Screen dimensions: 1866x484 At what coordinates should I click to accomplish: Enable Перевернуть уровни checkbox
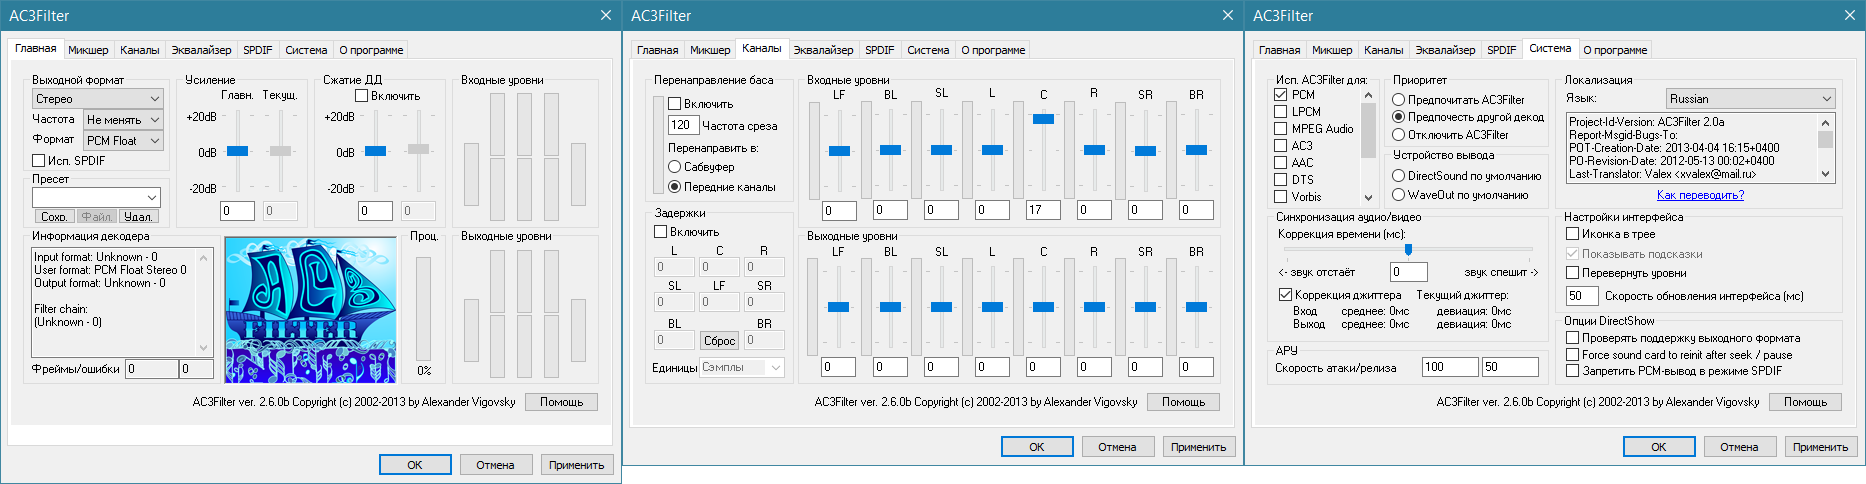1627,273
